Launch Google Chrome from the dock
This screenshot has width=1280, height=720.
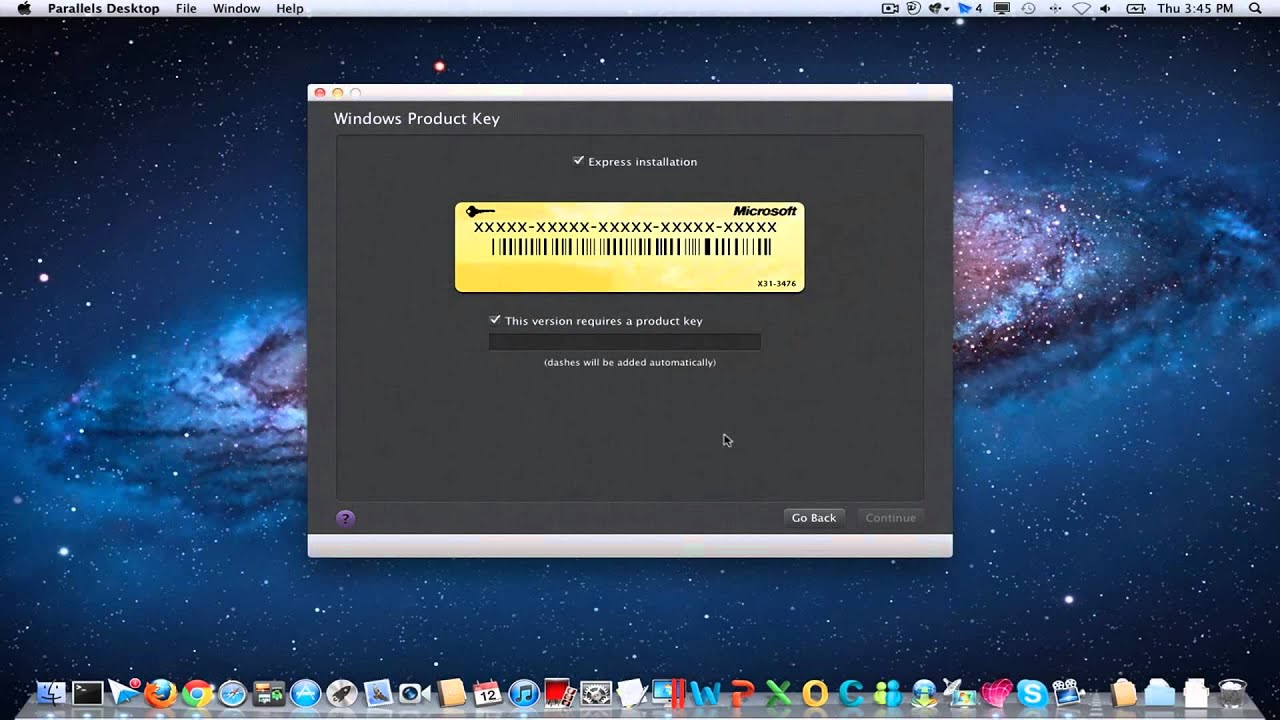tap(197, 692)
